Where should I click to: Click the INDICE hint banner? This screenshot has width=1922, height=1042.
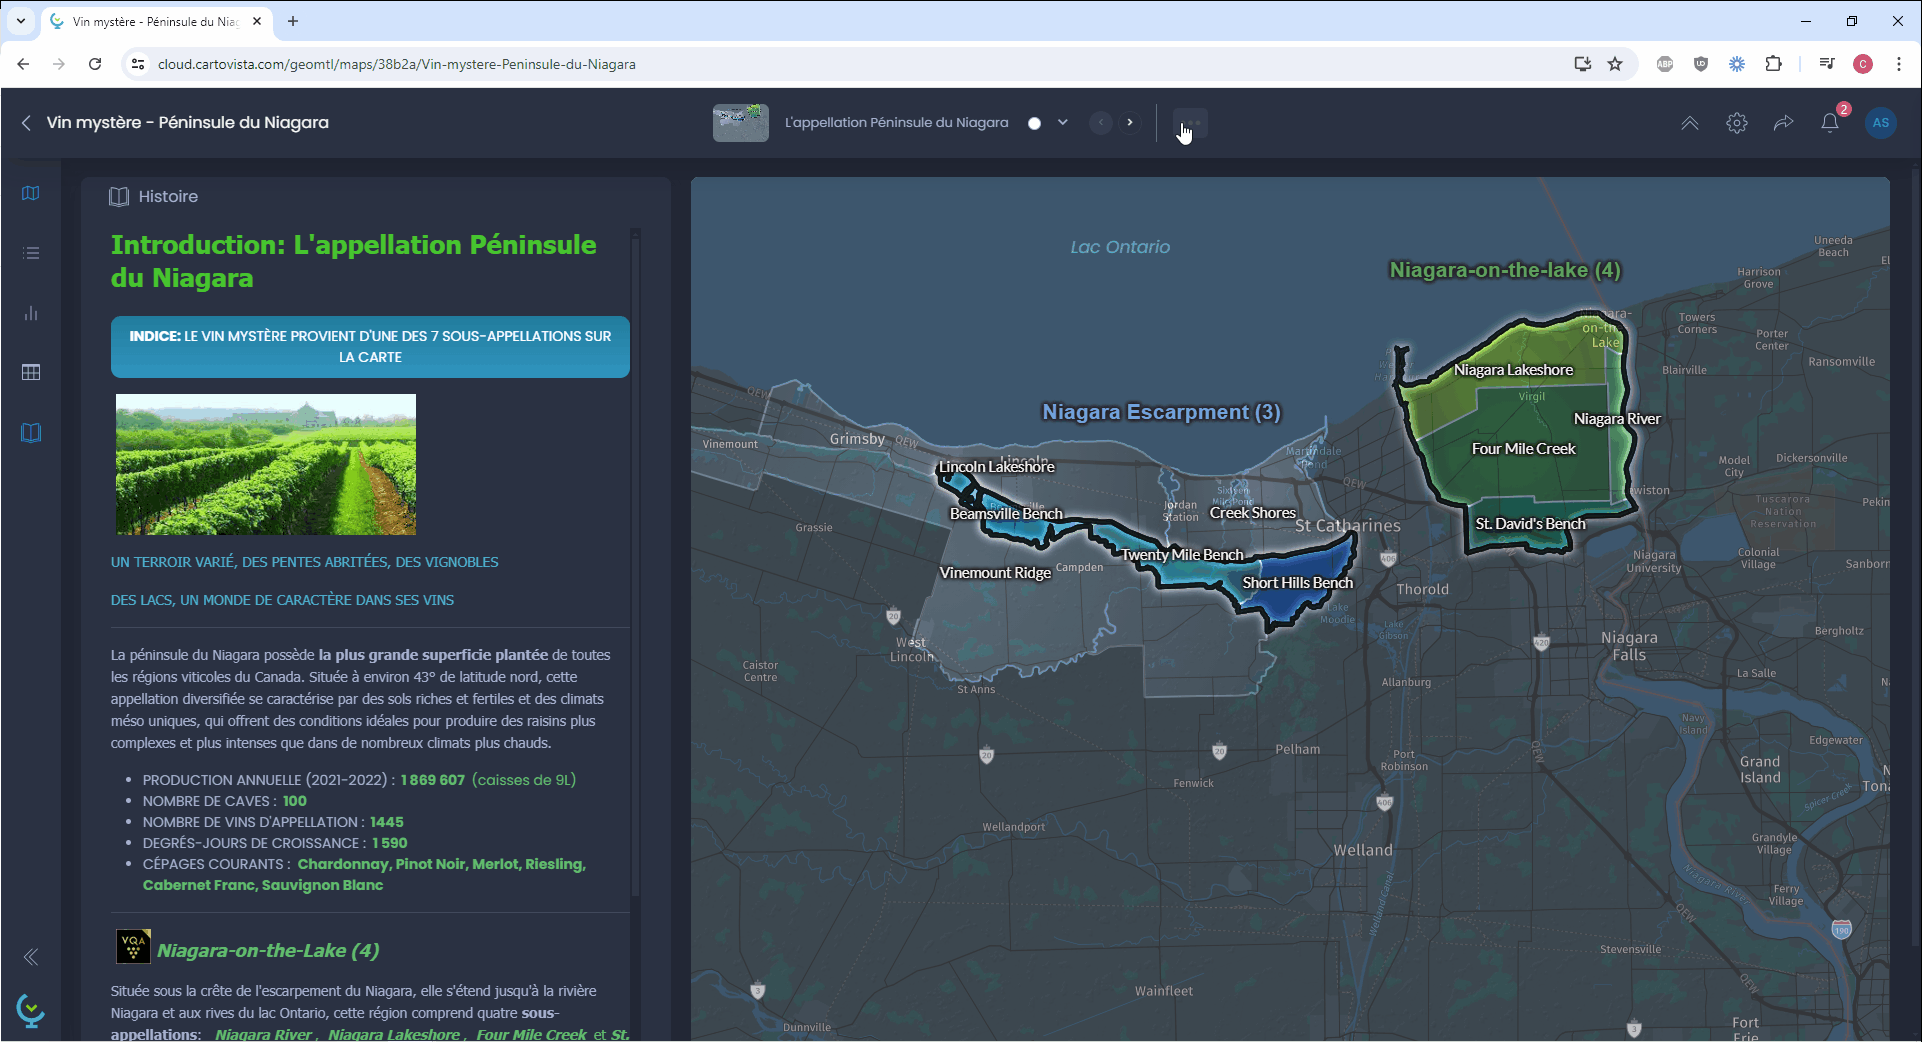click(370, 347)
